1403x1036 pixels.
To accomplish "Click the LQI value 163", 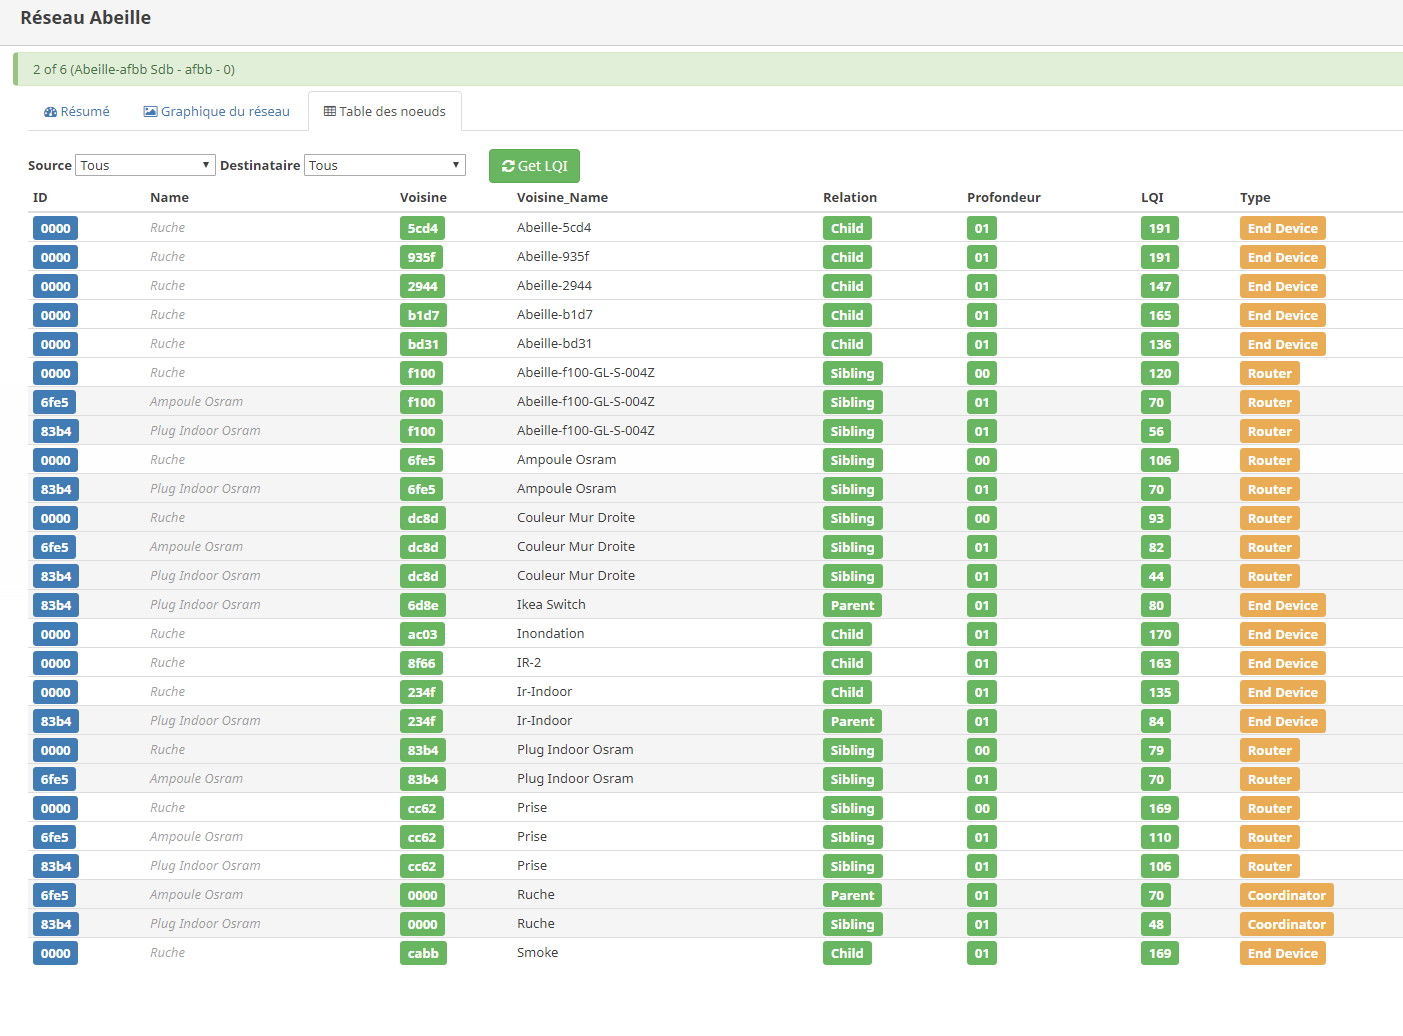I will (1160, 663).
